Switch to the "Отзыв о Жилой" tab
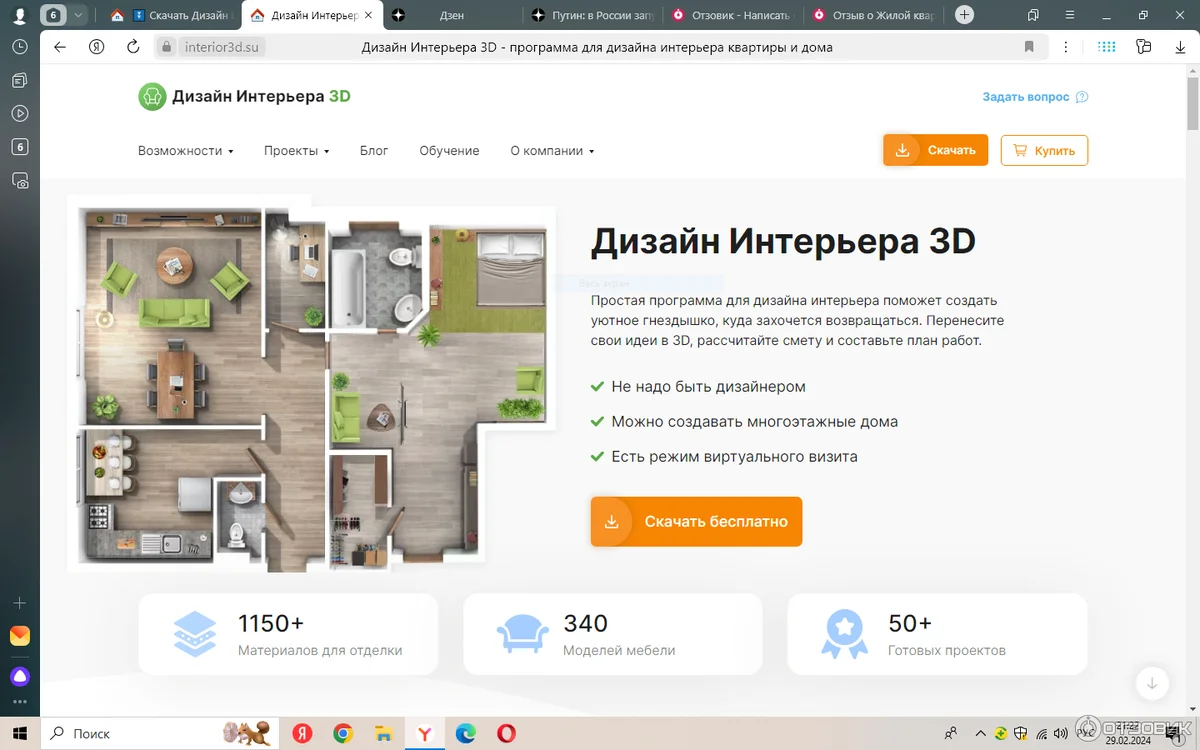The height and width of the screenshot is (750, 1200). (x=871, y=15)
